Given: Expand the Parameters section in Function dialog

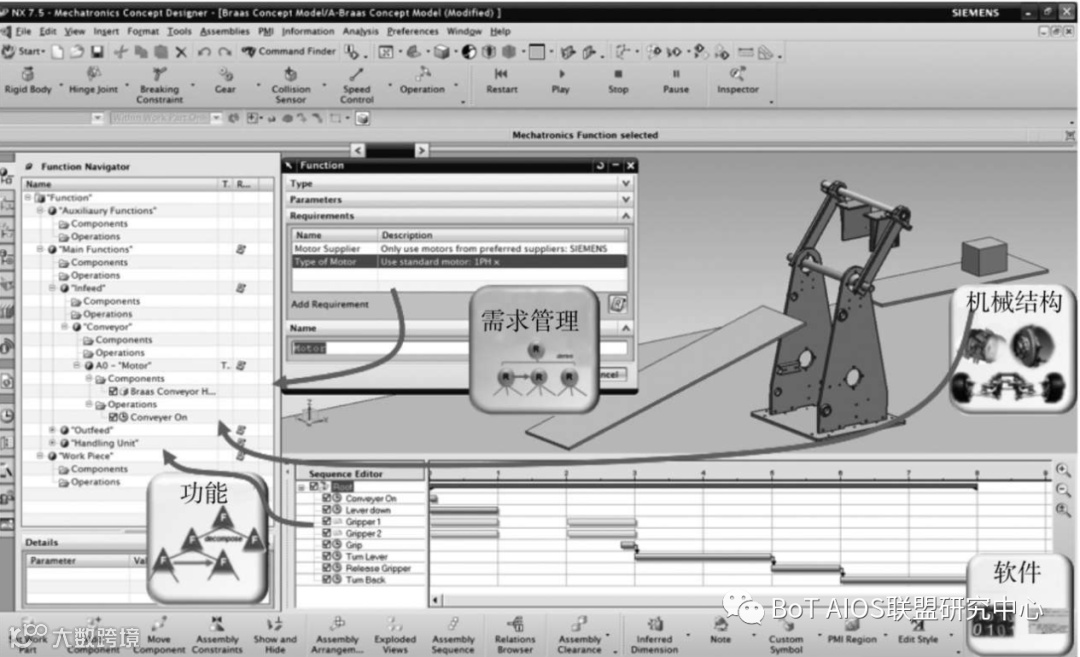Looking at the screenshot, I should 625,200.
